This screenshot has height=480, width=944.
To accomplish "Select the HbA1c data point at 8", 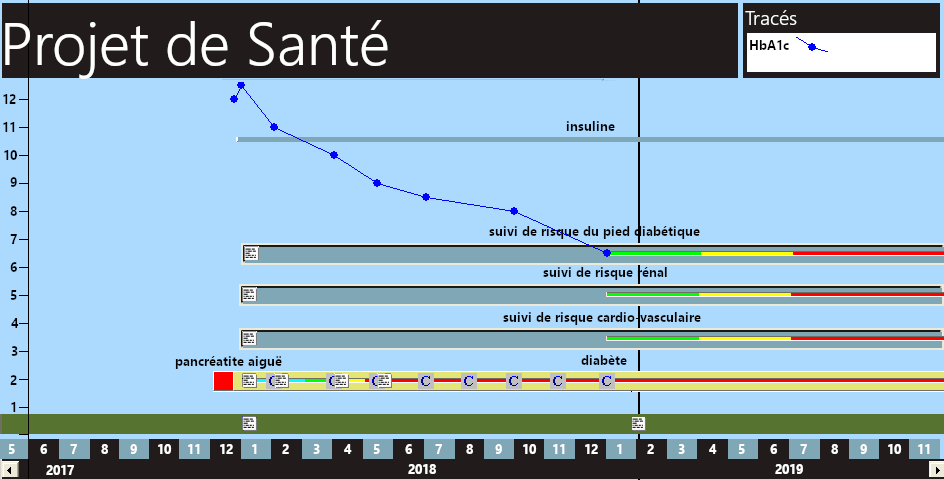I will click(514, 211).
